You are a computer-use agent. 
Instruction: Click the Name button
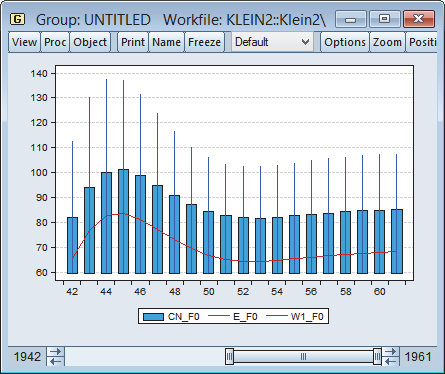pyautogui.click(x=166, y=42)
